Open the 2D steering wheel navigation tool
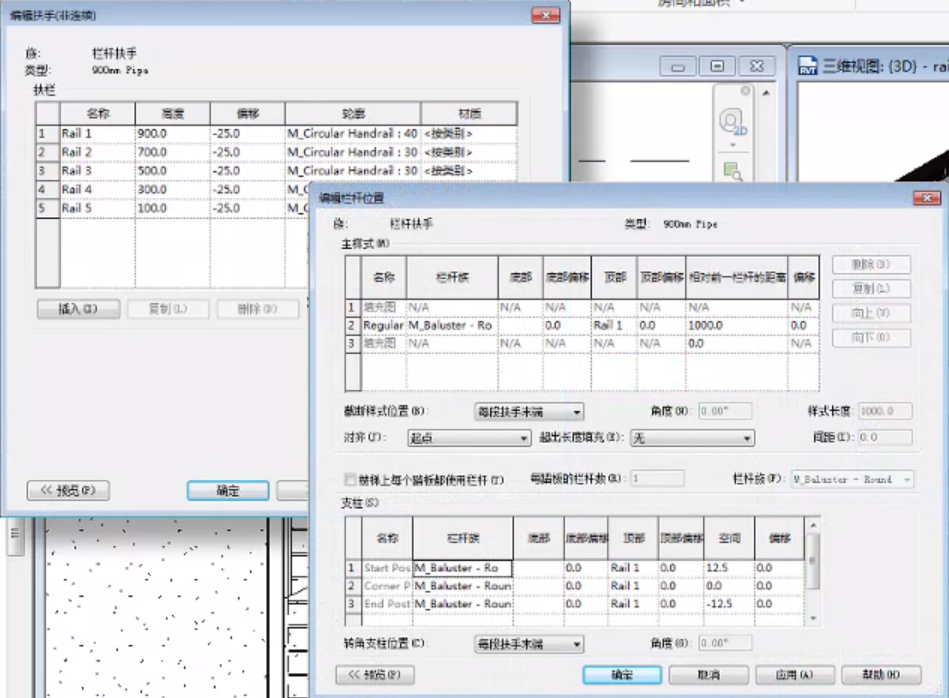 tap(732, 121)
